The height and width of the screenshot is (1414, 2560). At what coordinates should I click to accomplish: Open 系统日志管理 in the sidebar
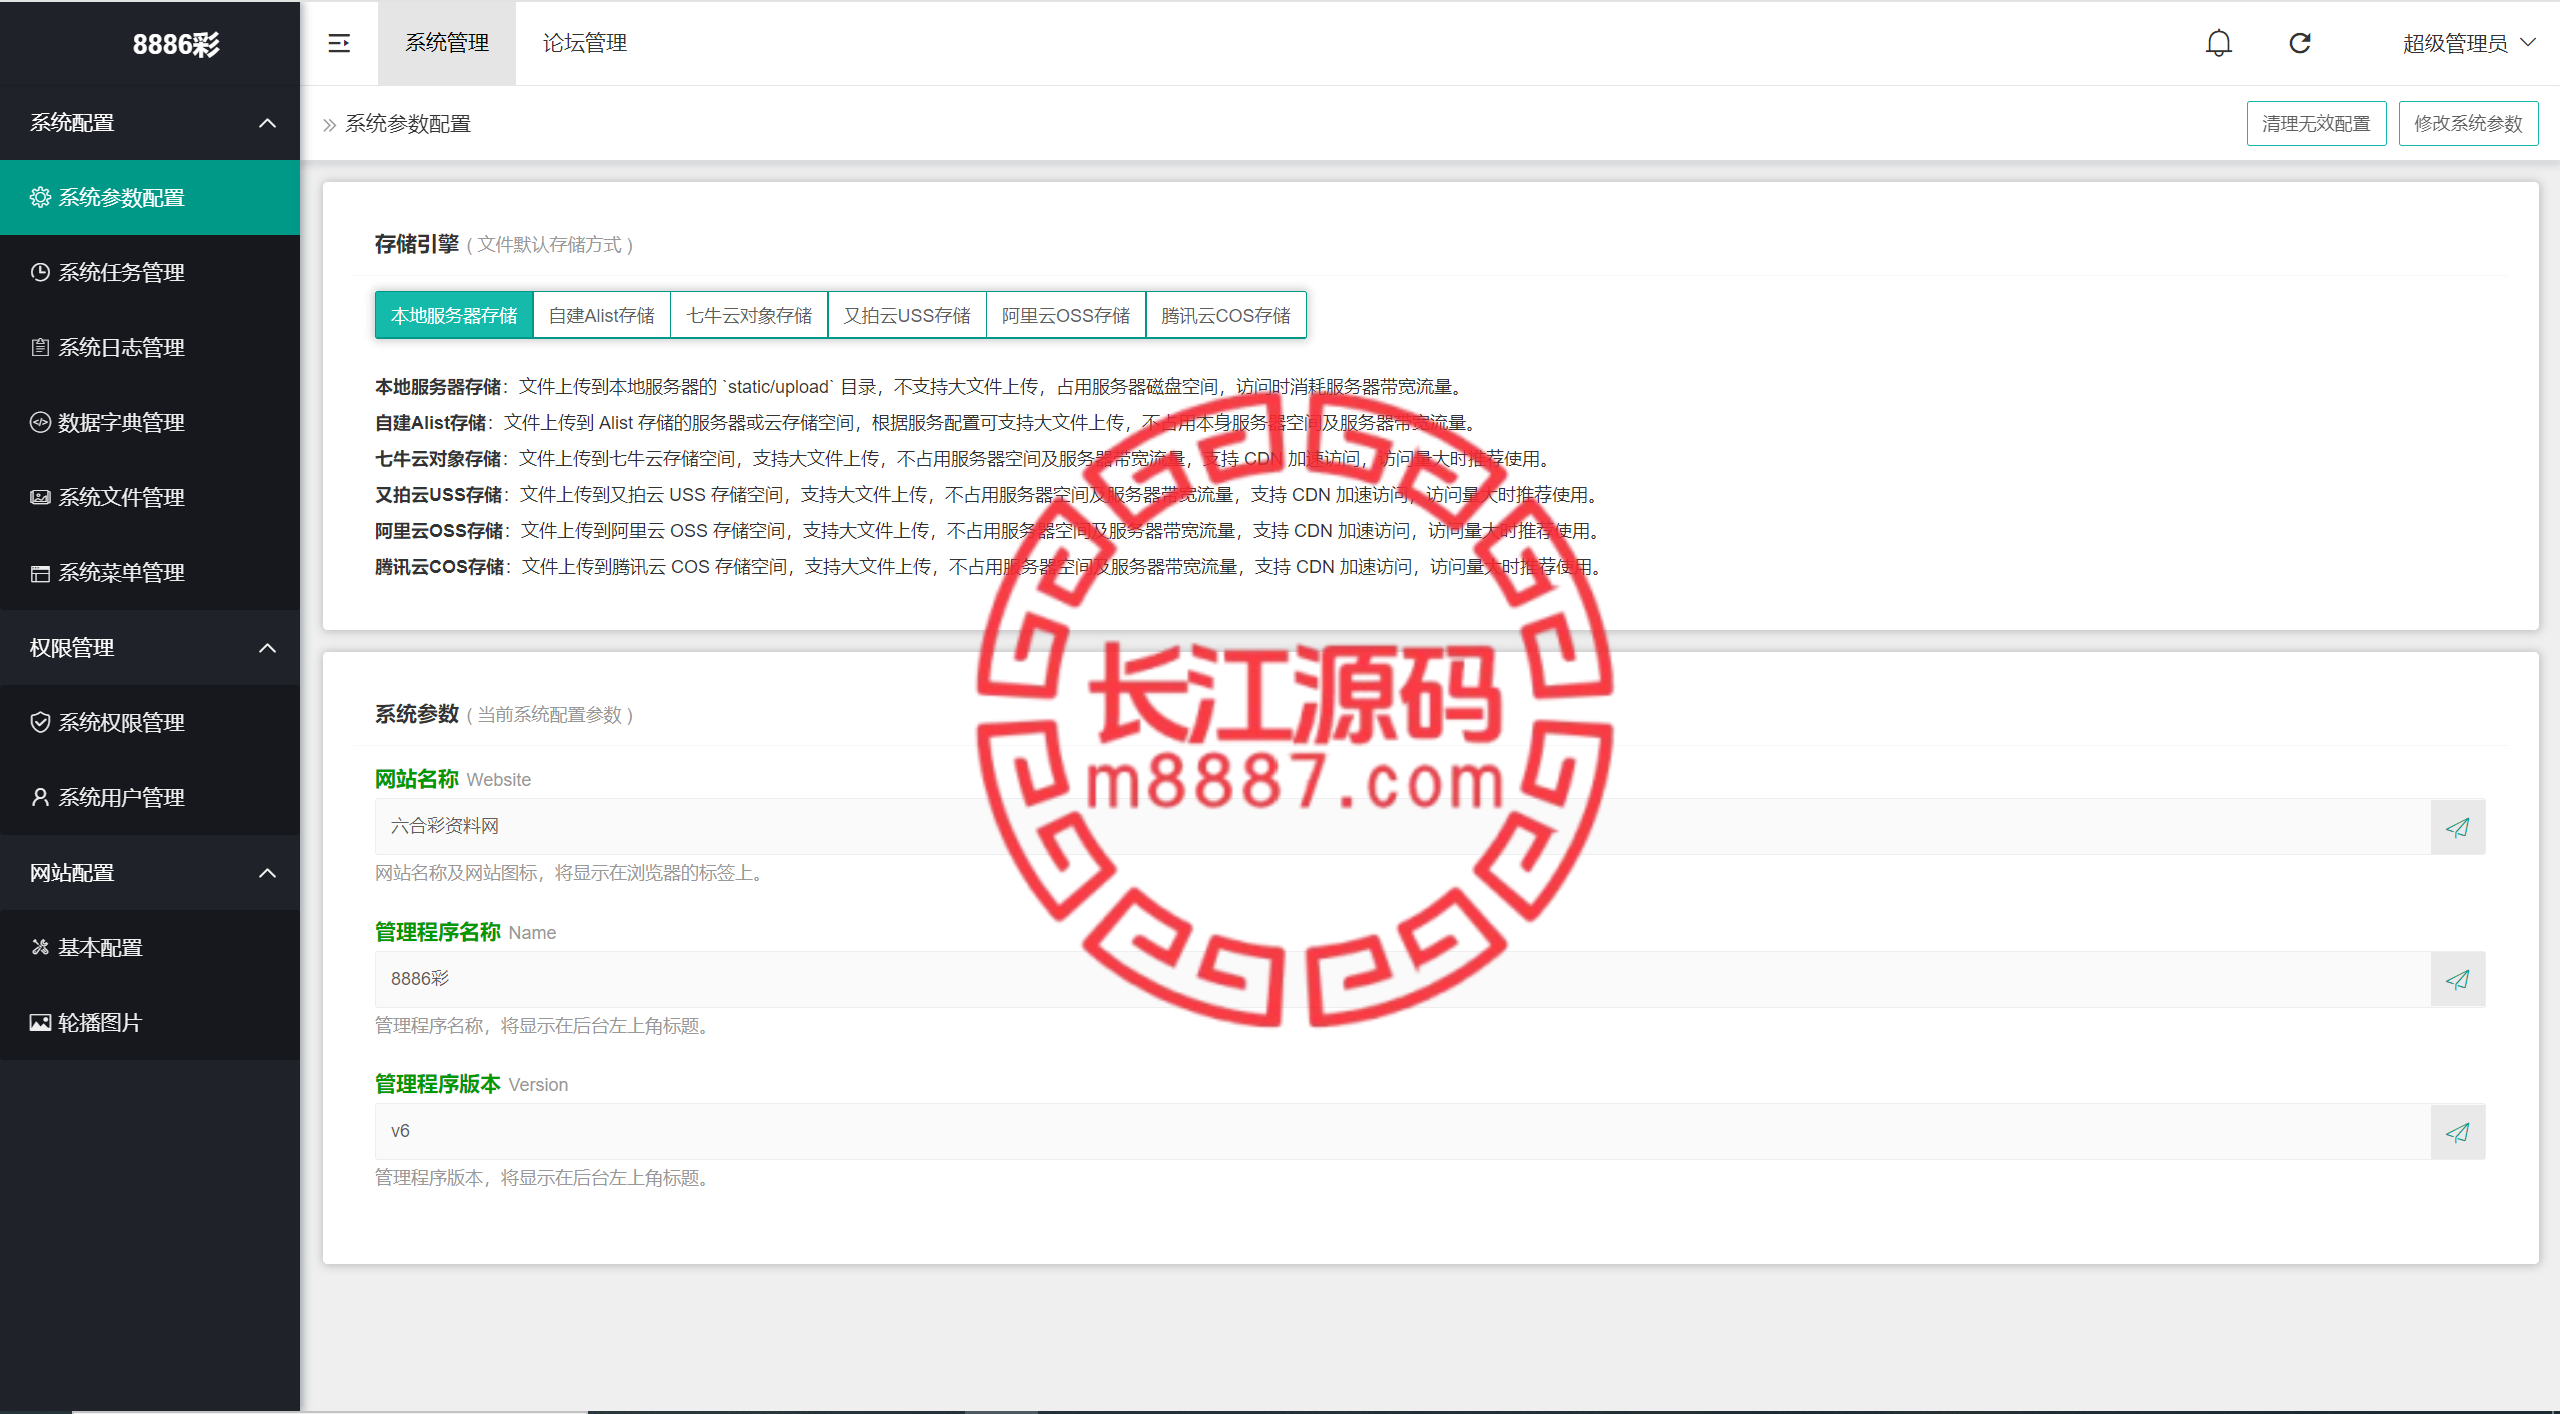tap(150, 347)
